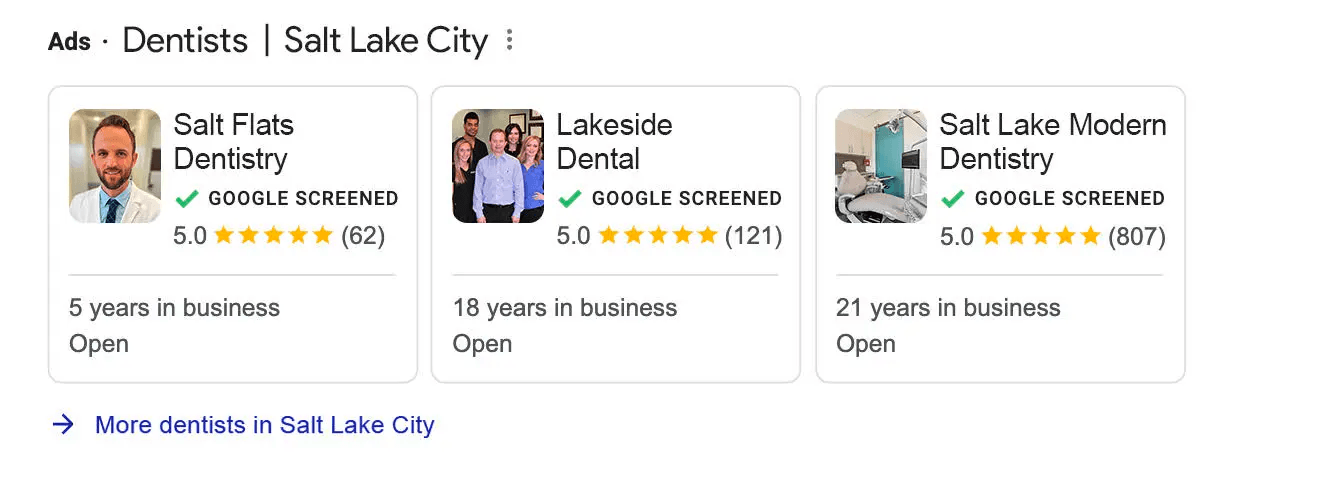
Task: Click the Salt Lake Modern Dentistry office photo
Action: pos(881,166)
